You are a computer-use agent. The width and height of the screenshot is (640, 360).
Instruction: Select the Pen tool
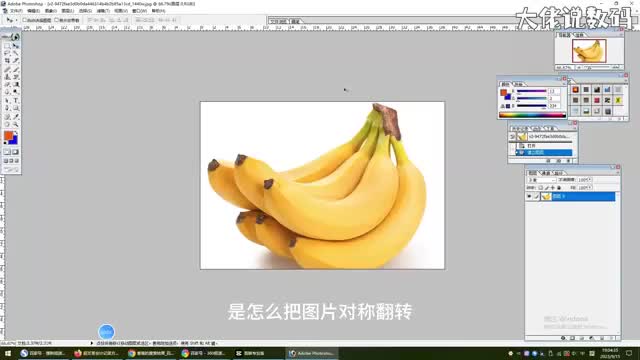click(7, 108)
